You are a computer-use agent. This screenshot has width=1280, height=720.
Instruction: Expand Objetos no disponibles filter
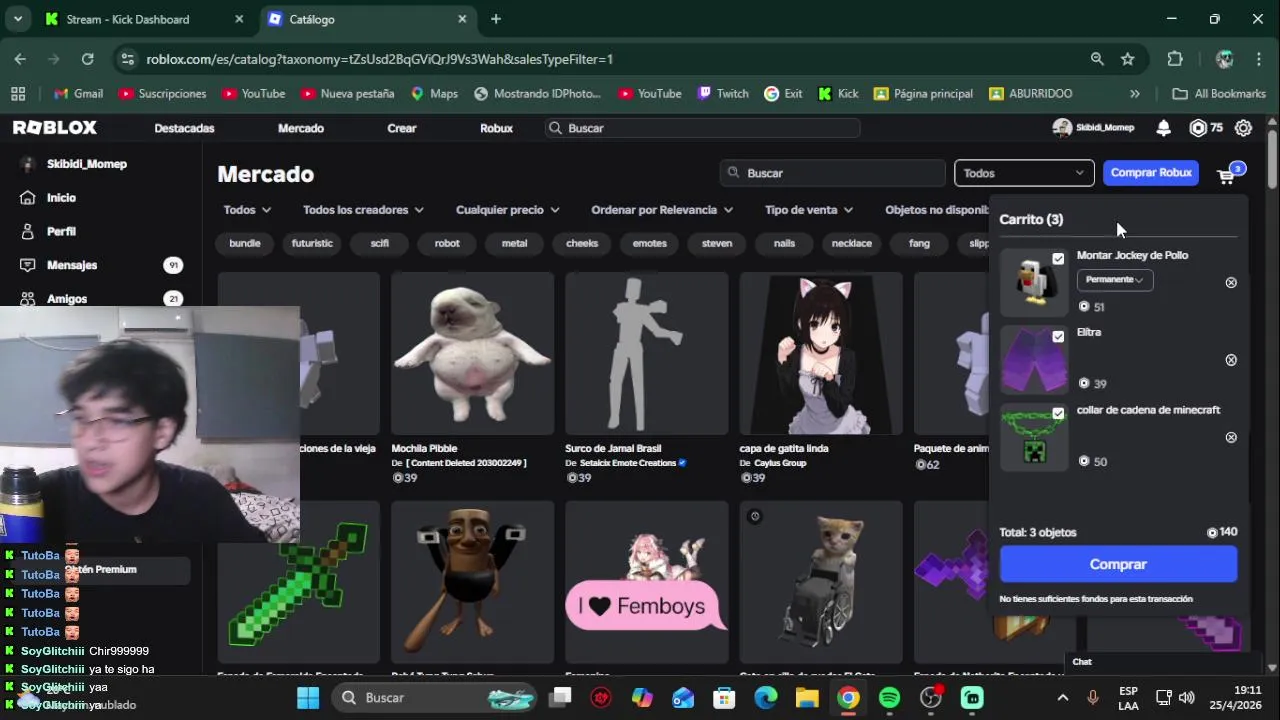(x=937, y=210)
